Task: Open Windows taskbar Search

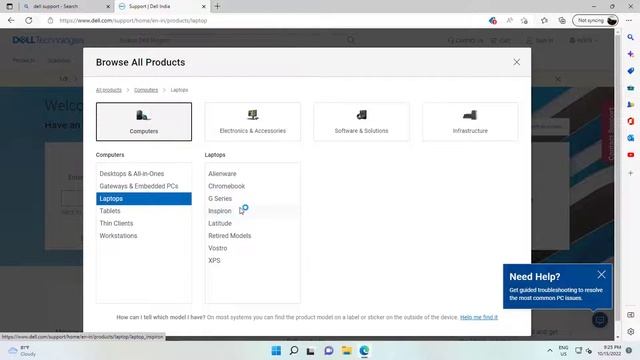Action: click(294, 351)
